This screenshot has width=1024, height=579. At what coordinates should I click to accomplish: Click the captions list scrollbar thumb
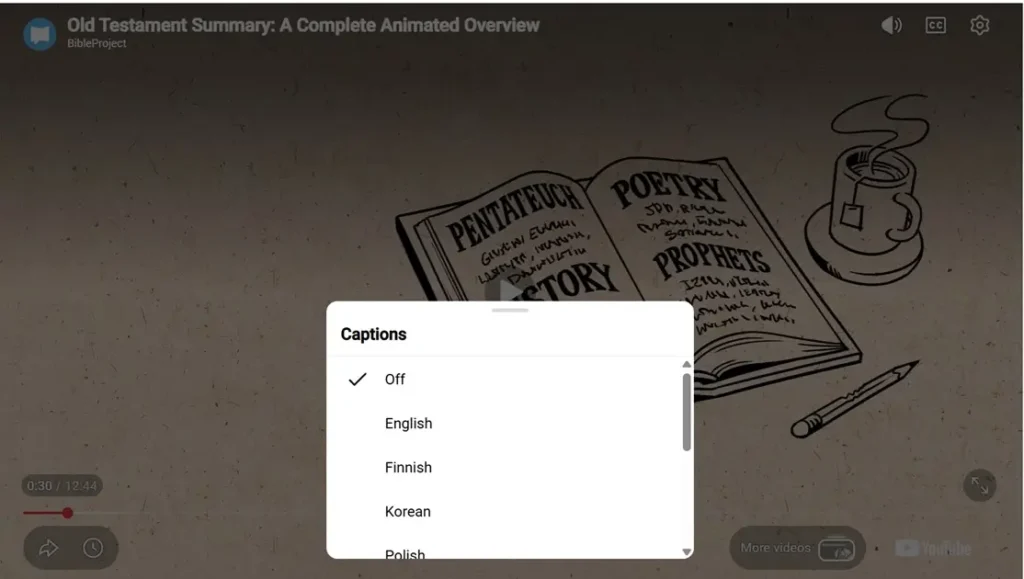pyautogui.click(x=686, y=412)
